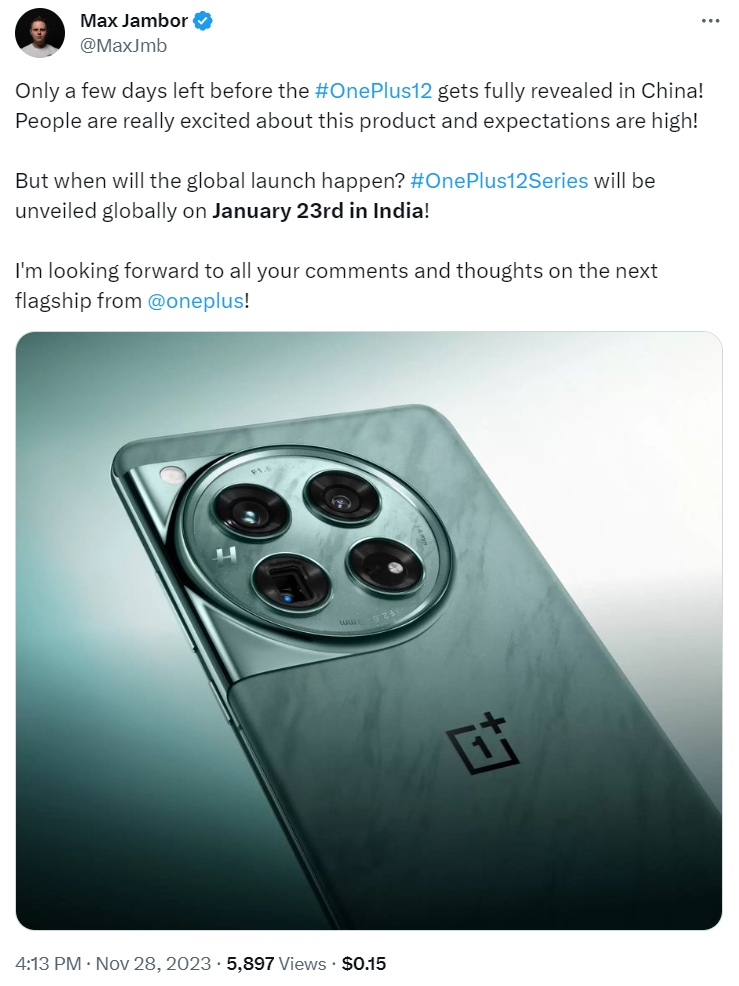Click the bold January 23rd in India text
The width and height of the screenshot is (739, 986).
coord(318,211)
